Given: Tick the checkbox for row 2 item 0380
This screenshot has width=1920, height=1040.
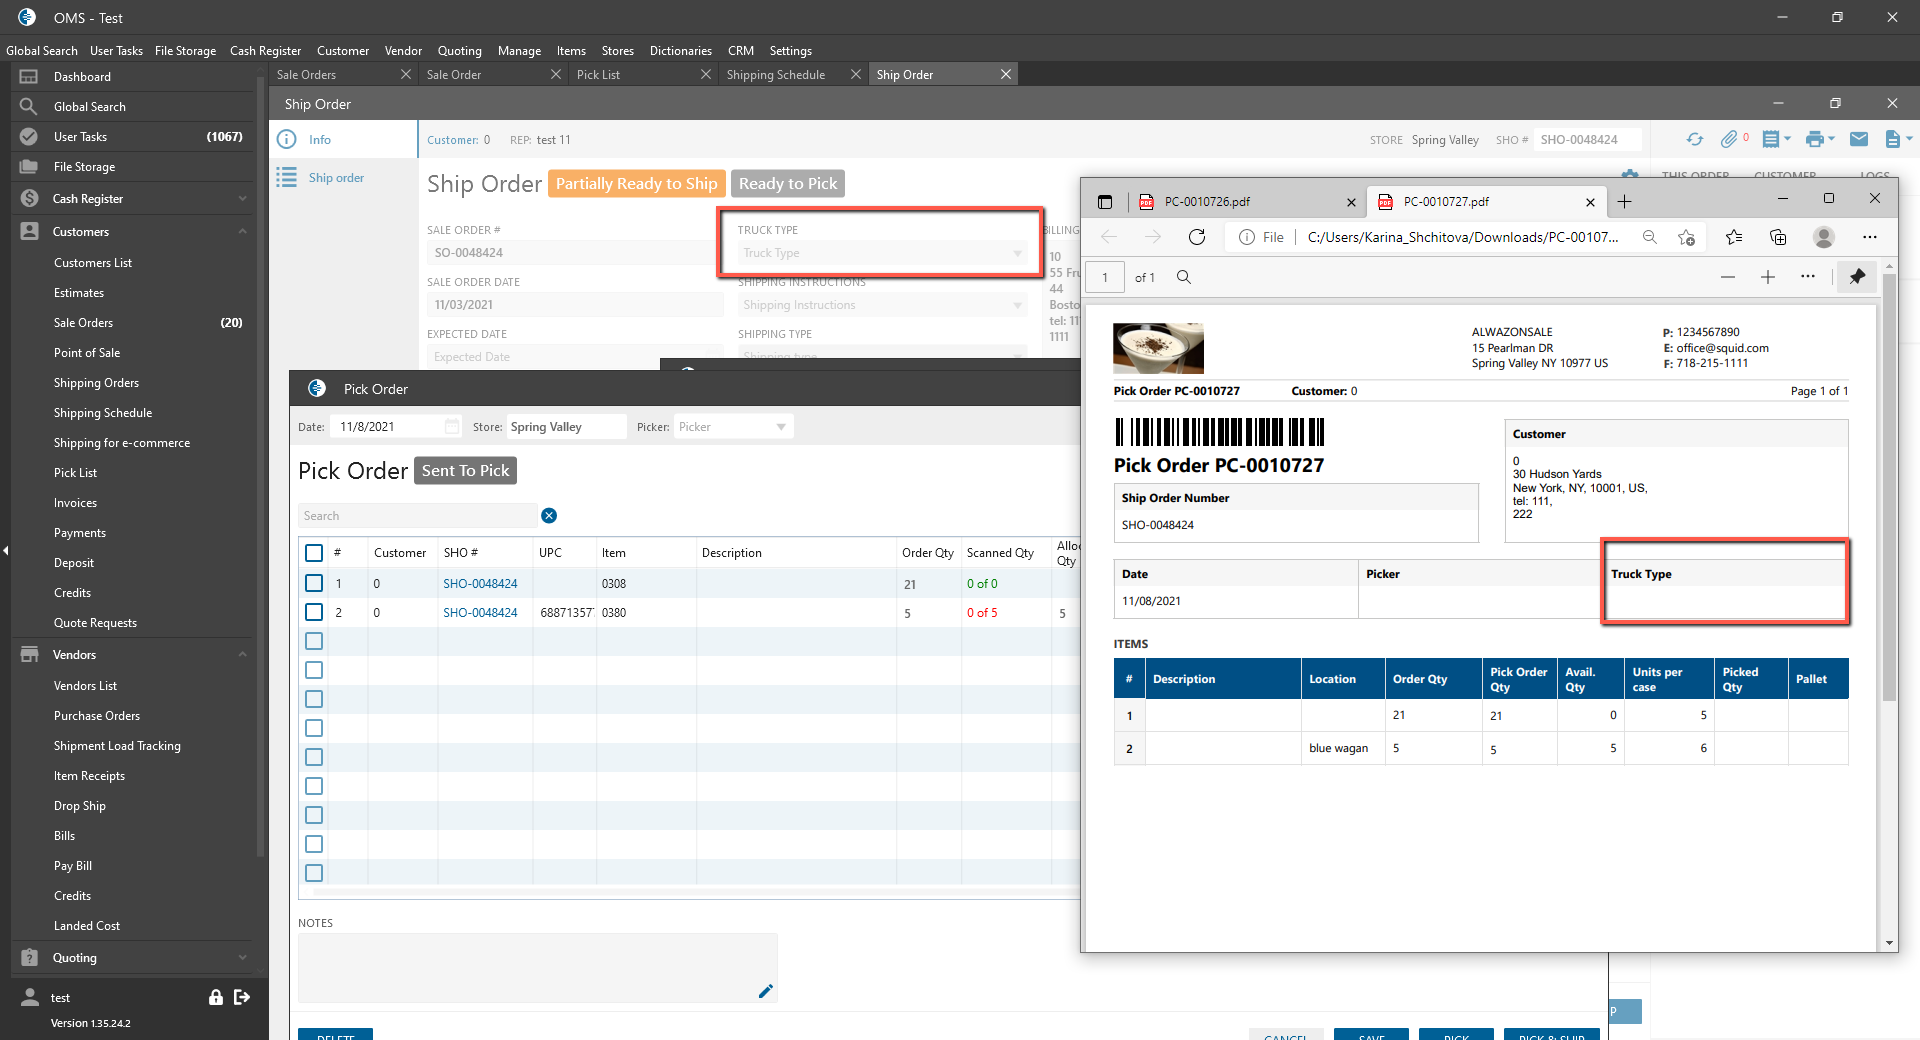Looking at the screenshot, I should (314, 612).
